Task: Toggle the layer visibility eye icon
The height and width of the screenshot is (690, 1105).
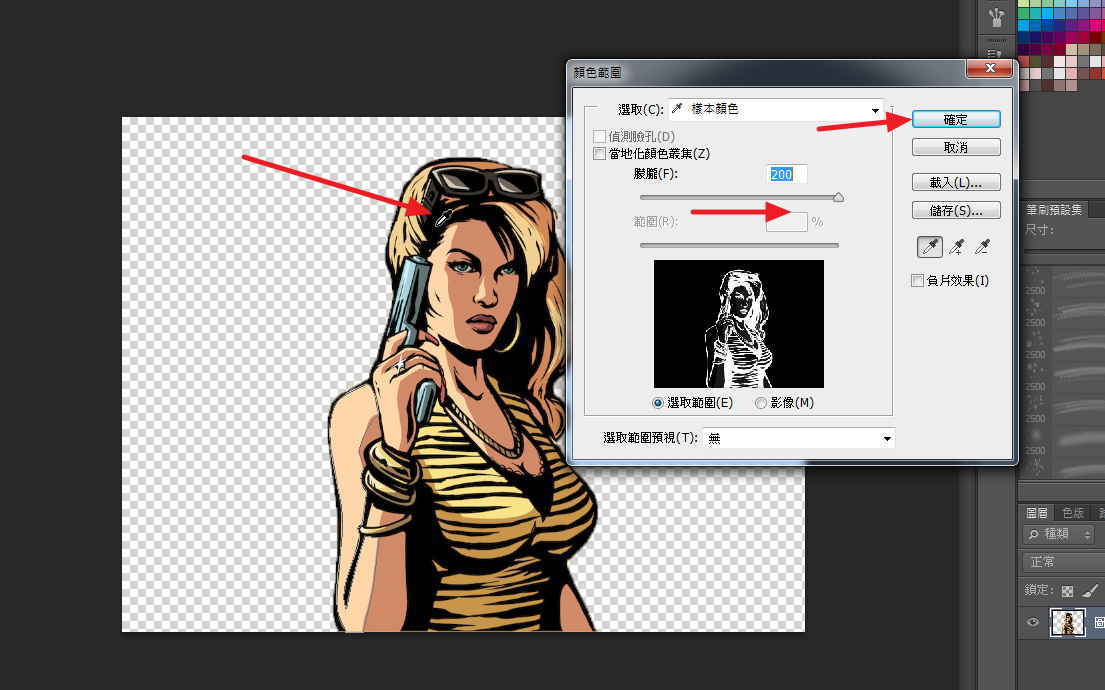Action: (1032, 622)
